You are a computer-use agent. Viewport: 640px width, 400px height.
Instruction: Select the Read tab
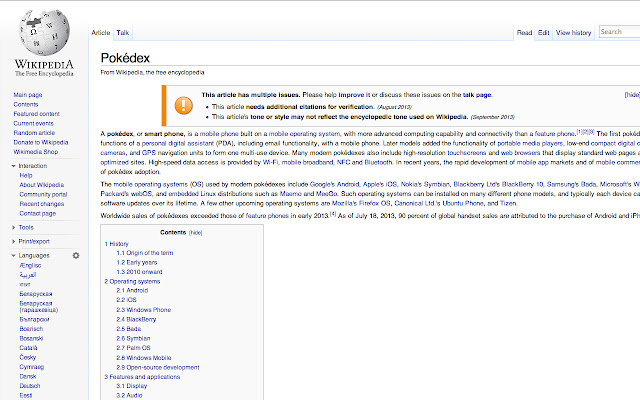pyautogui.click(x=524, y=33)
